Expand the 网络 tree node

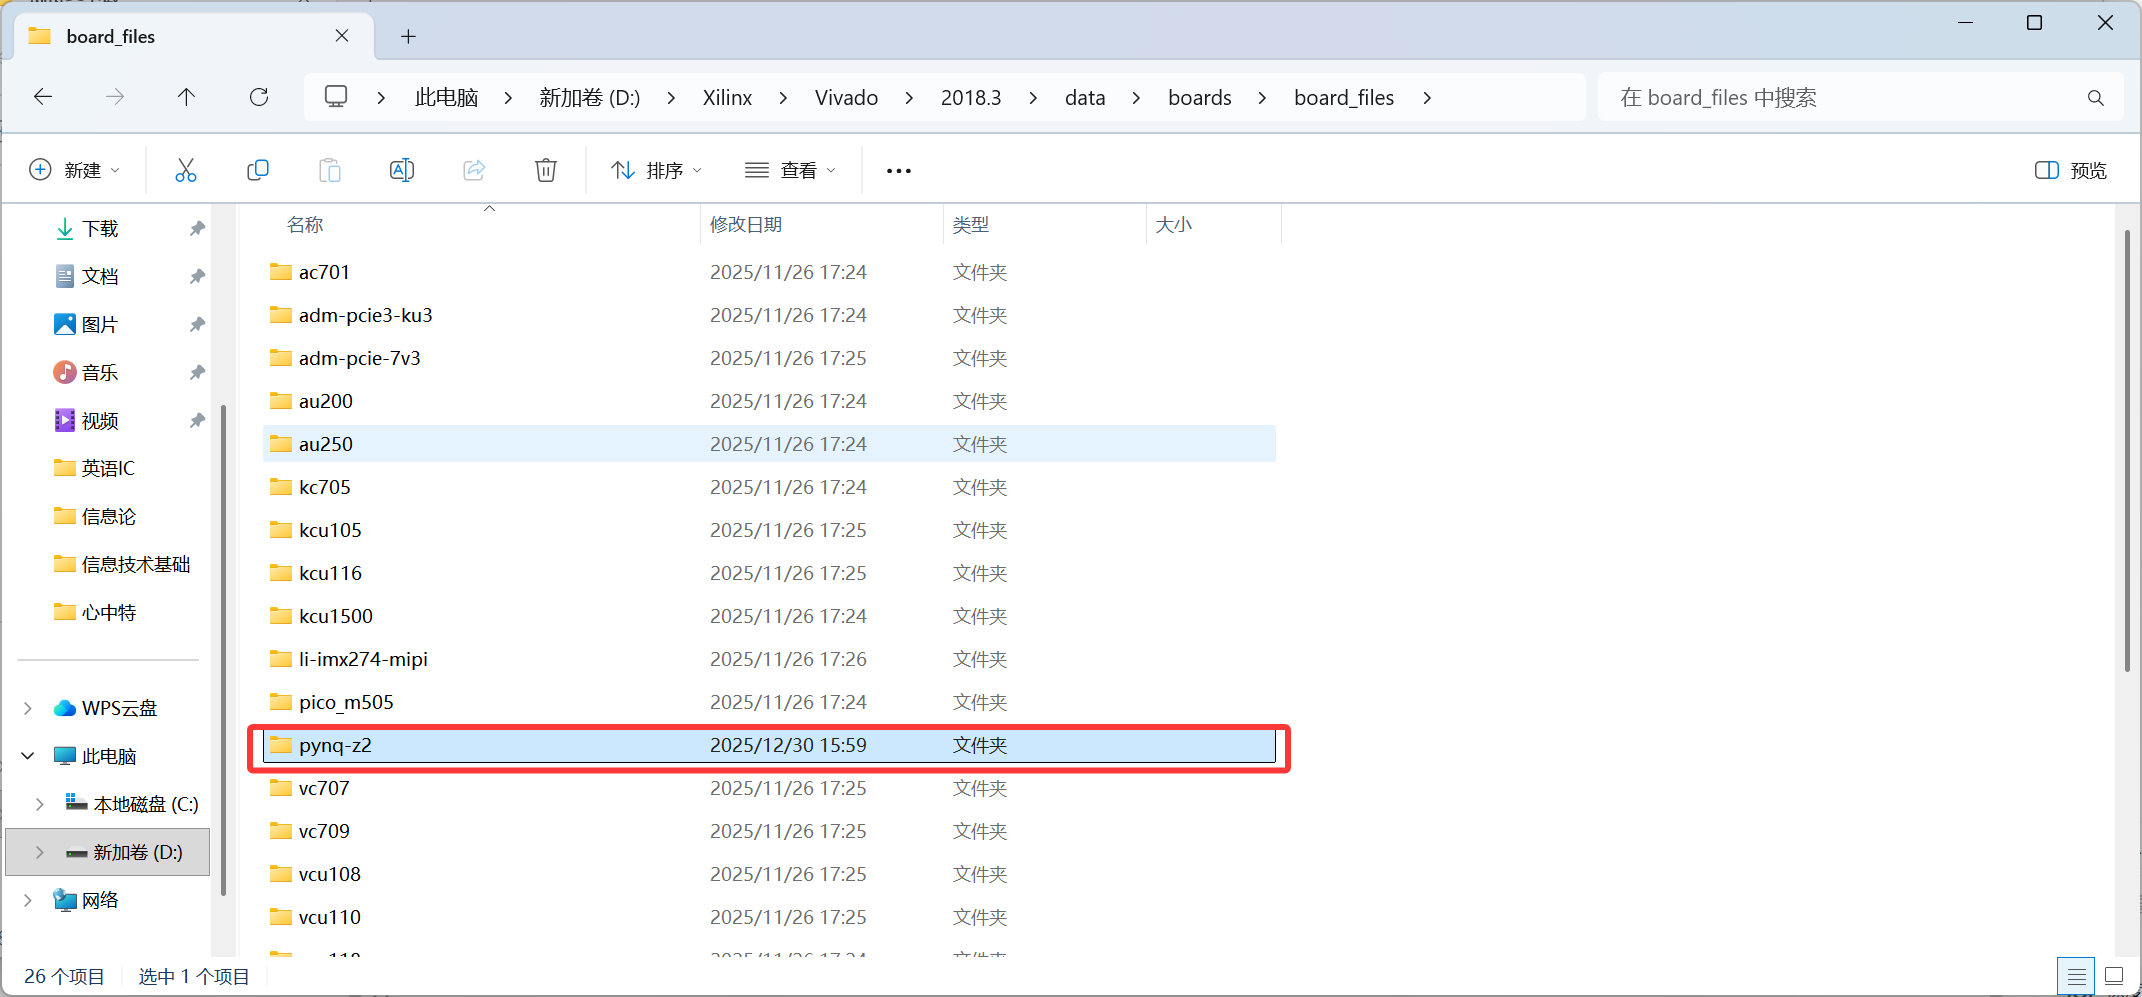pyautogui.click(x=28, y=900)
